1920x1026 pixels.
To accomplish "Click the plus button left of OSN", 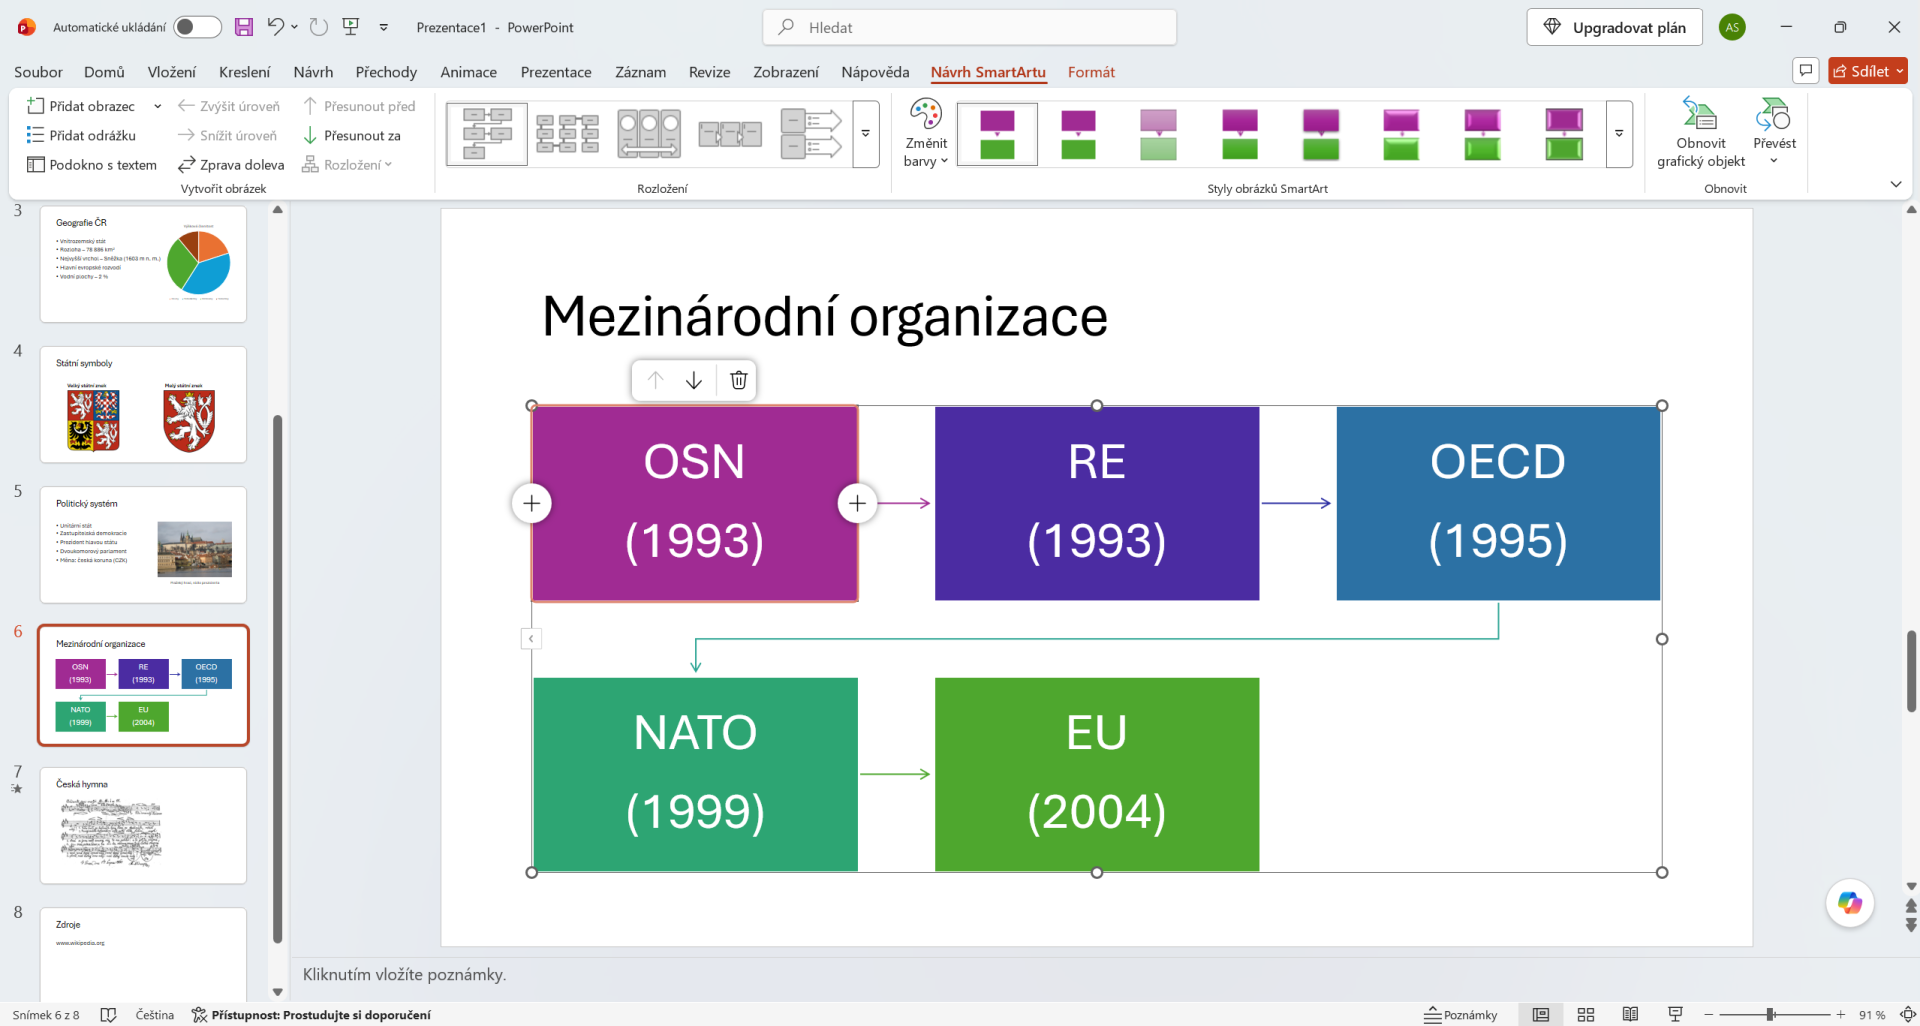I will pos(532,503).
